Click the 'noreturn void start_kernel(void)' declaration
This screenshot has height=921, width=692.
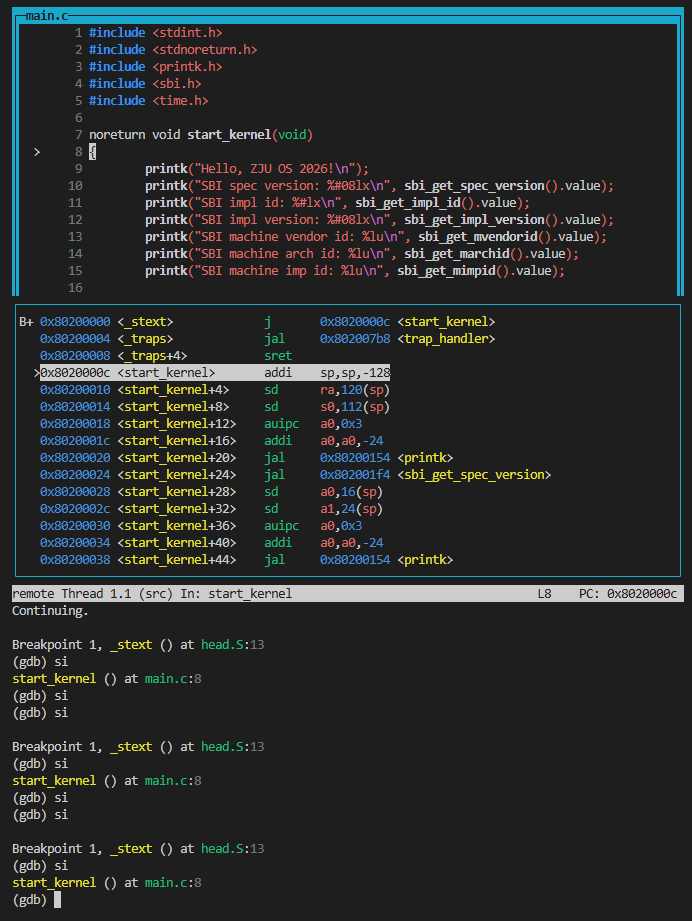click(x=201, y=135)
